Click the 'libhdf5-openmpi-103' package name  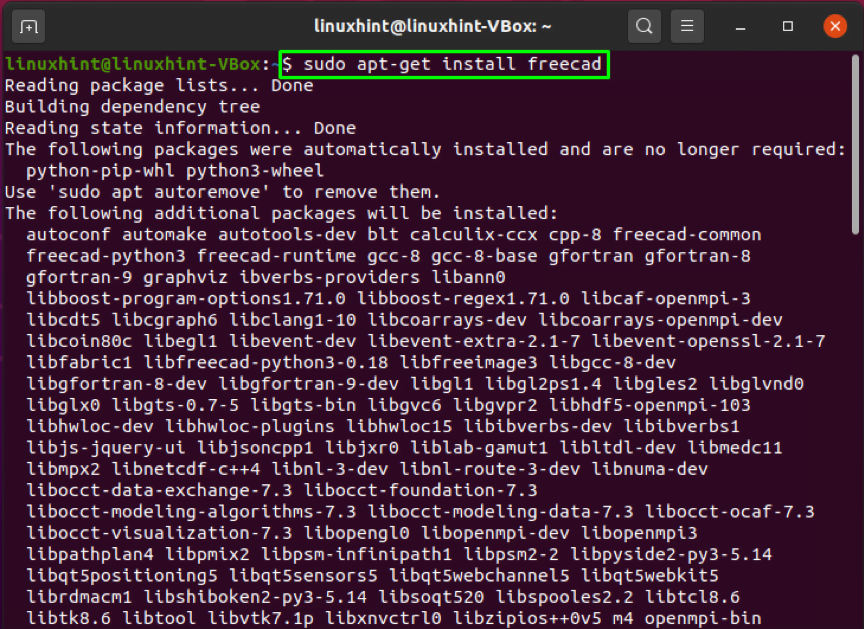point(650,405)
